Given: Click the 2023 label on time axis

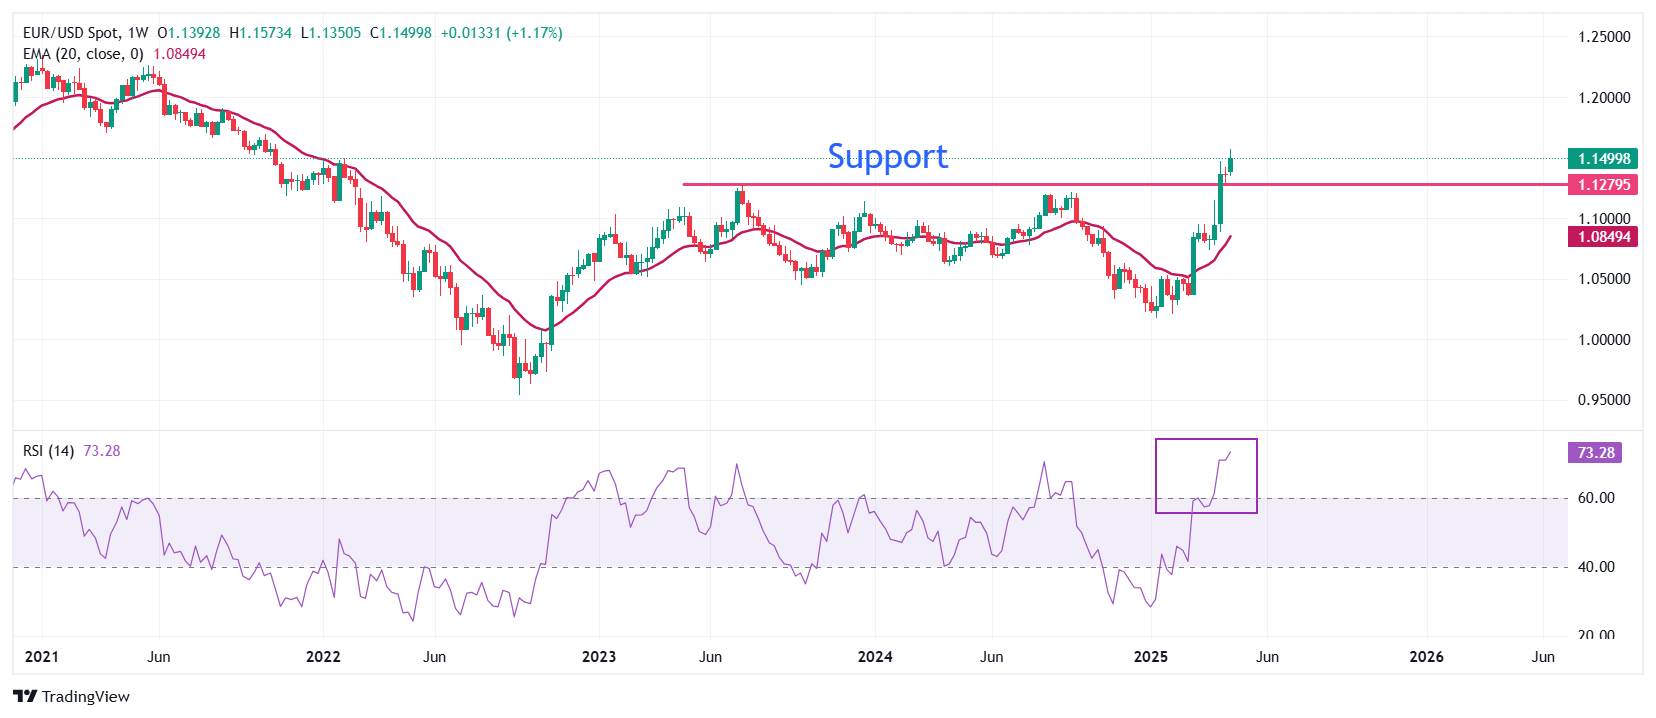Looking at the screenshot, I should (x=599, y=657).
